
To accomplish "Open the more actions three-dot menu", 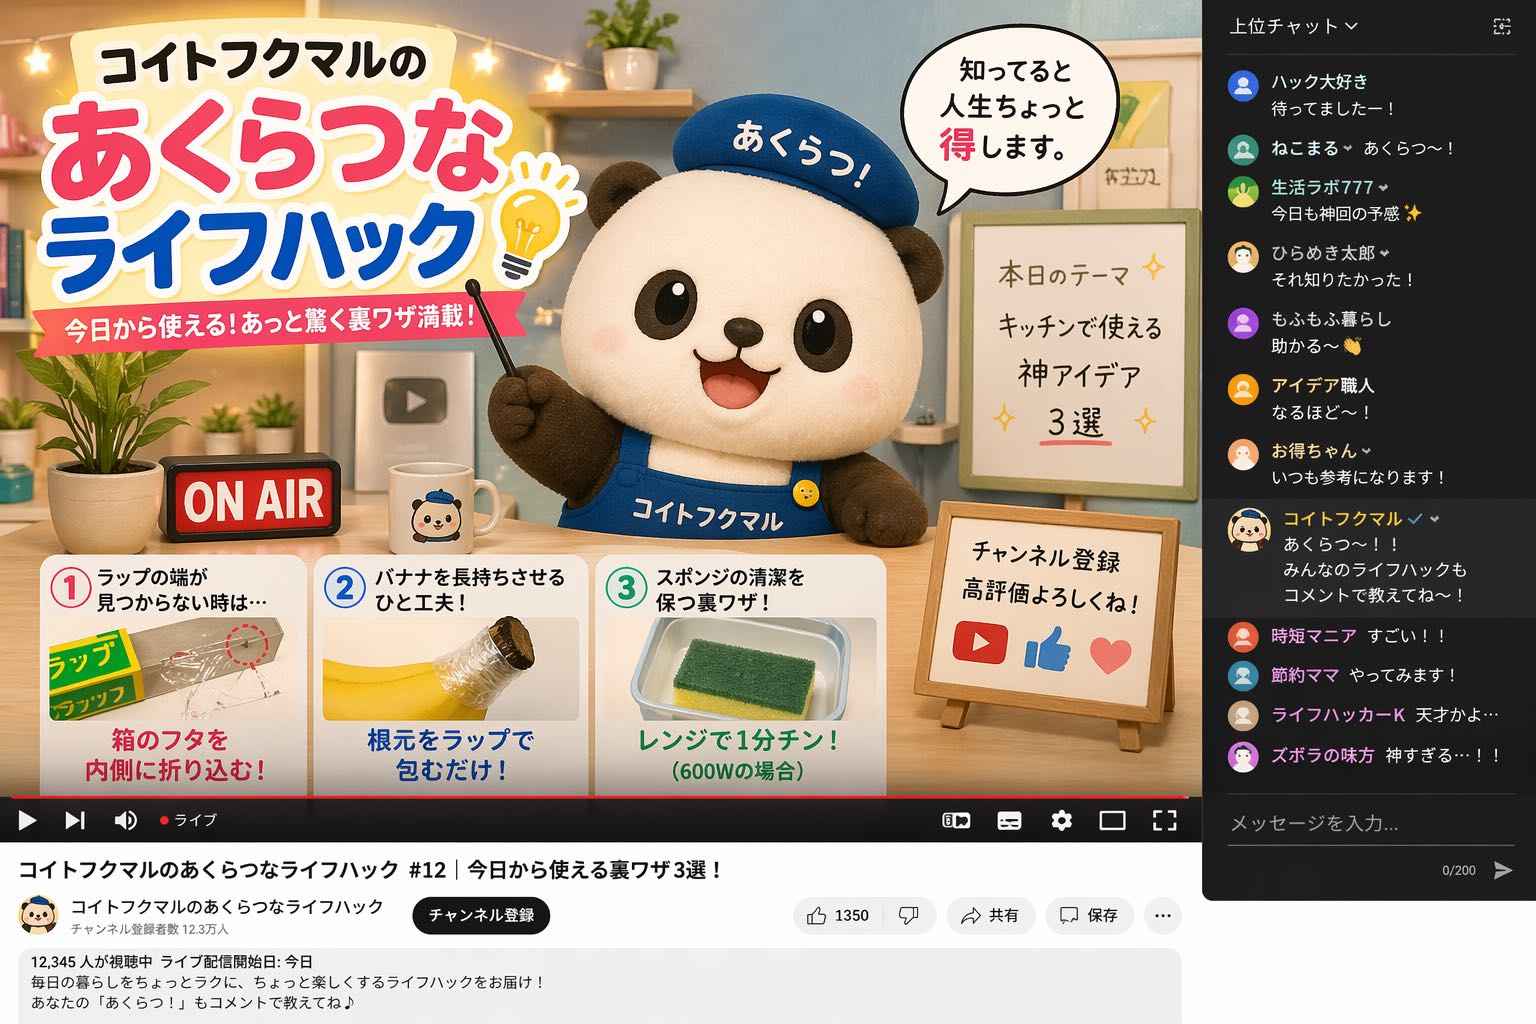I will [1162, 915].
